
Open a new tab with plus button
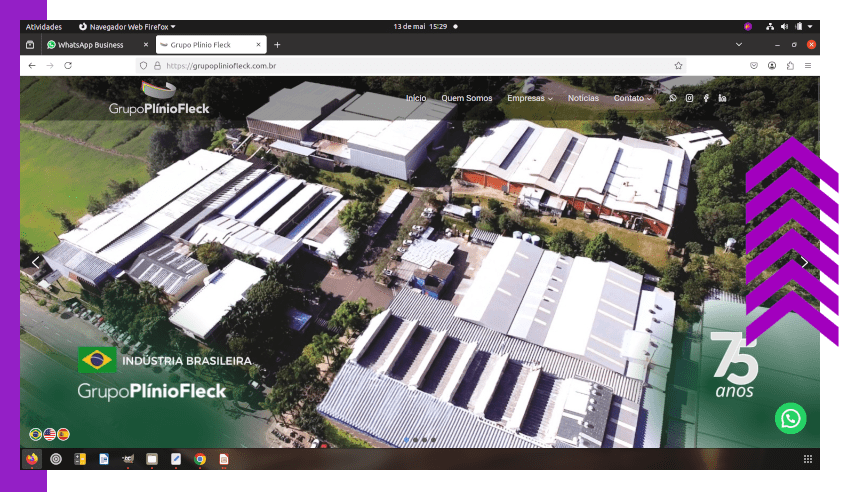(277, 45)
